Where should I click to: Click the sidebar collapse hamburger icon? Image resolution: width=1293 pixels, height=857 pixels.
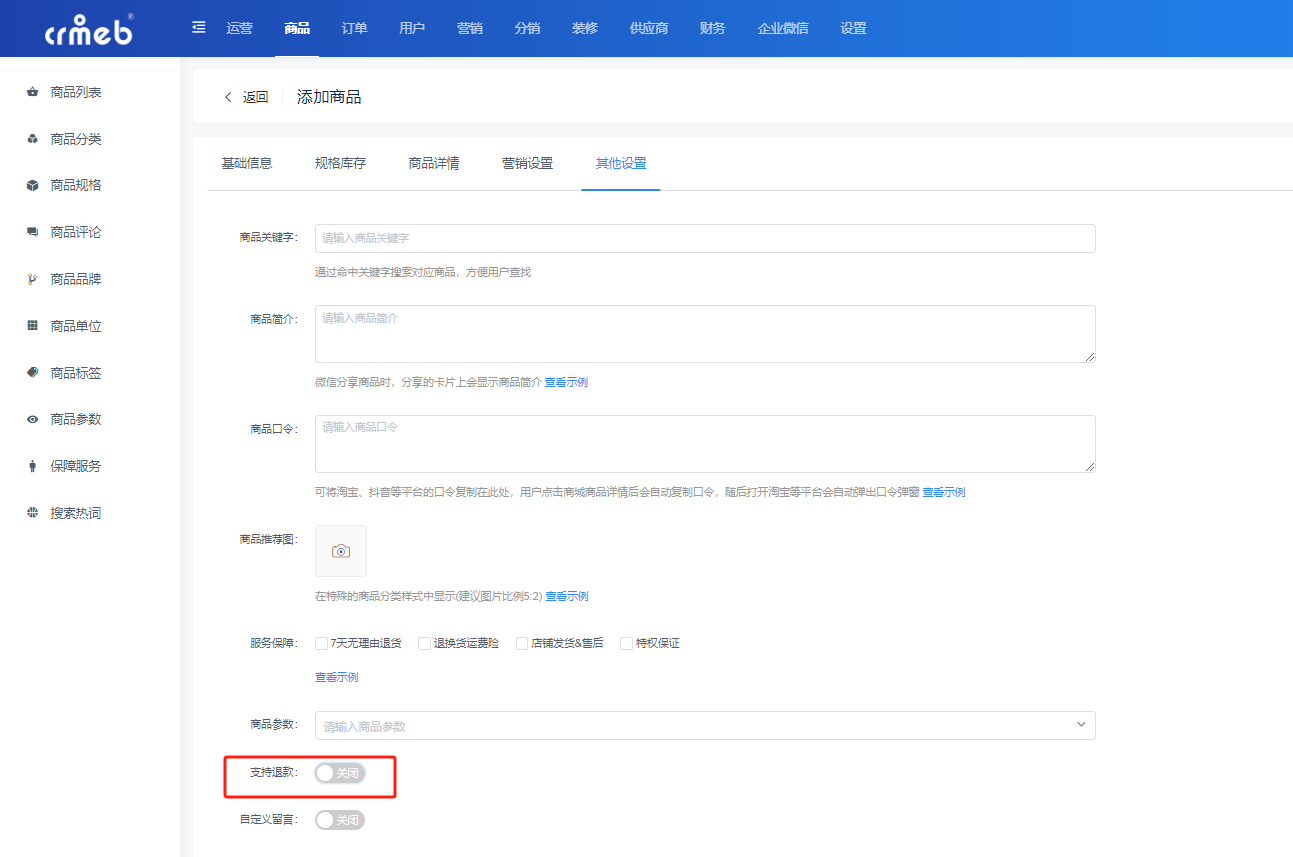coord(199,27)
